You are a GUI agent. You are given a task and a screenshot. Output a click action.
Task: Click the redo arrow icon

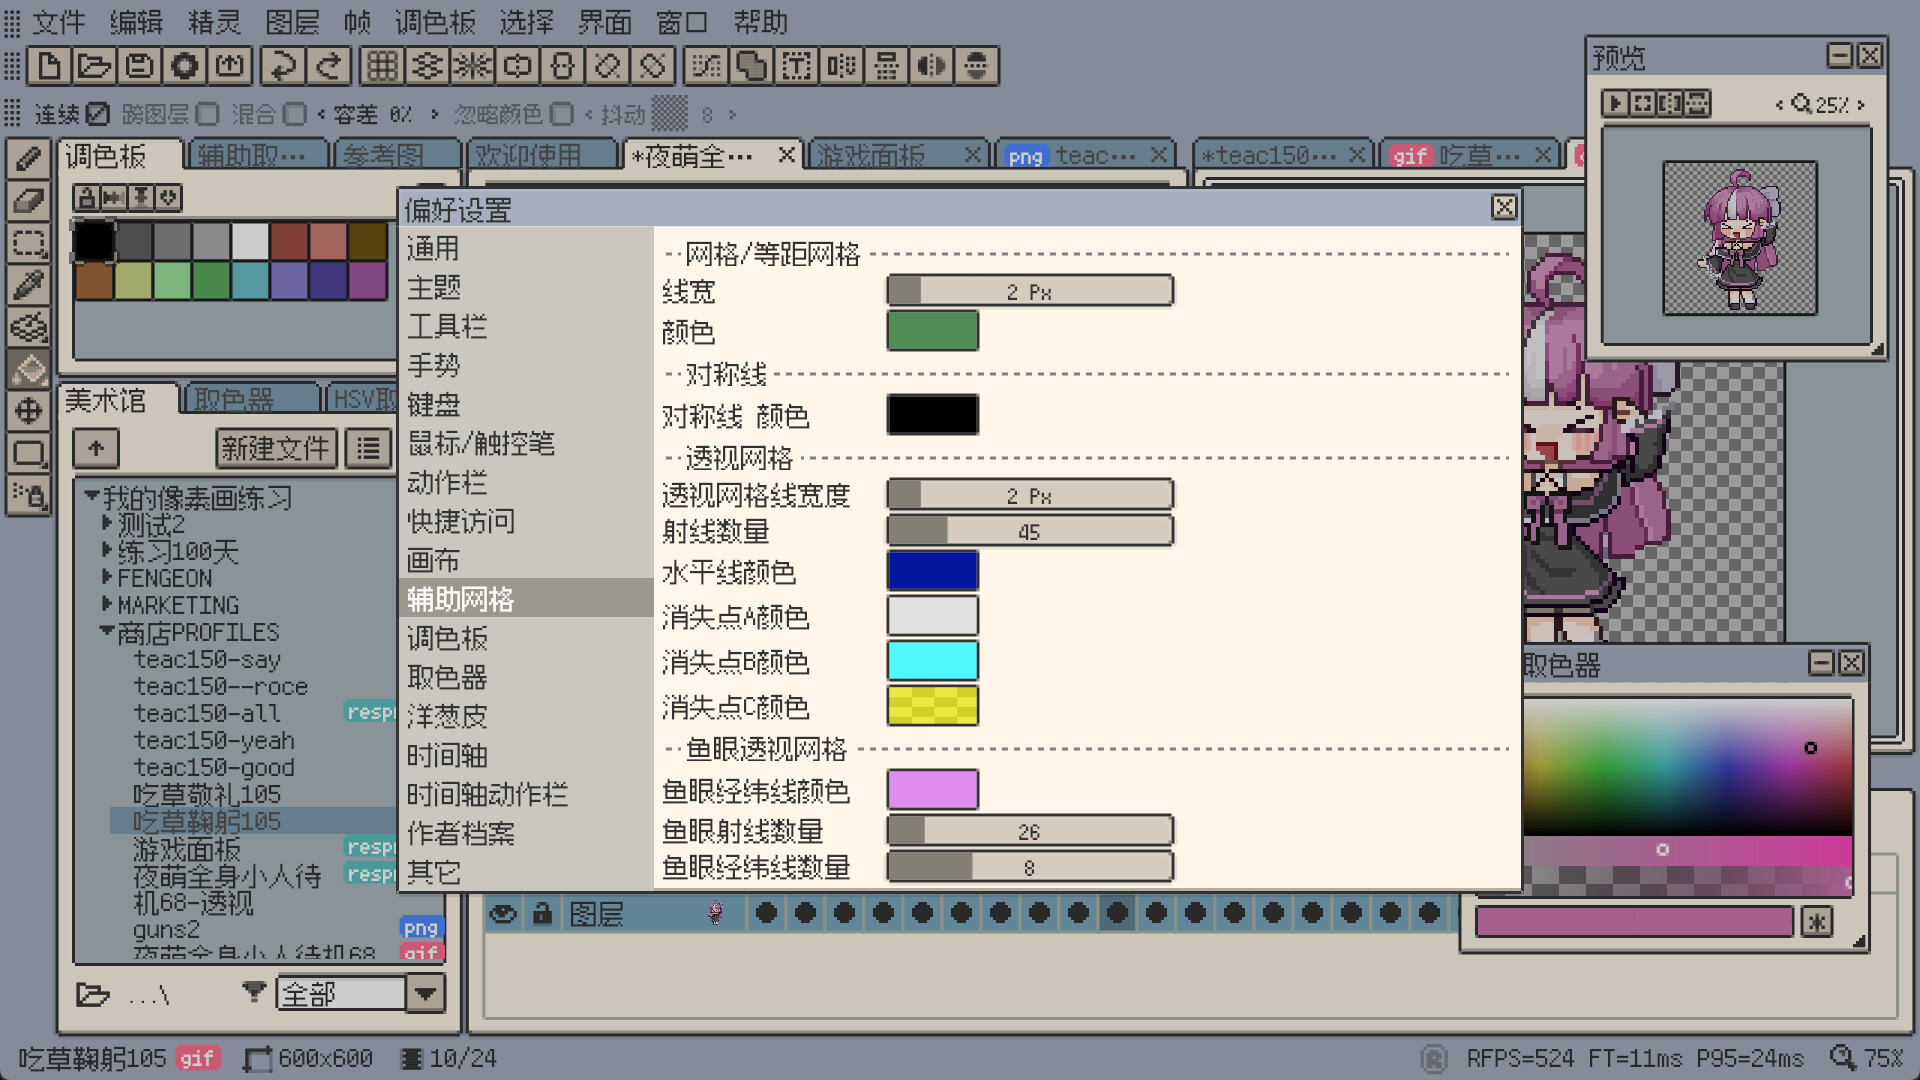pyautogui.click(x=329, y=66)
